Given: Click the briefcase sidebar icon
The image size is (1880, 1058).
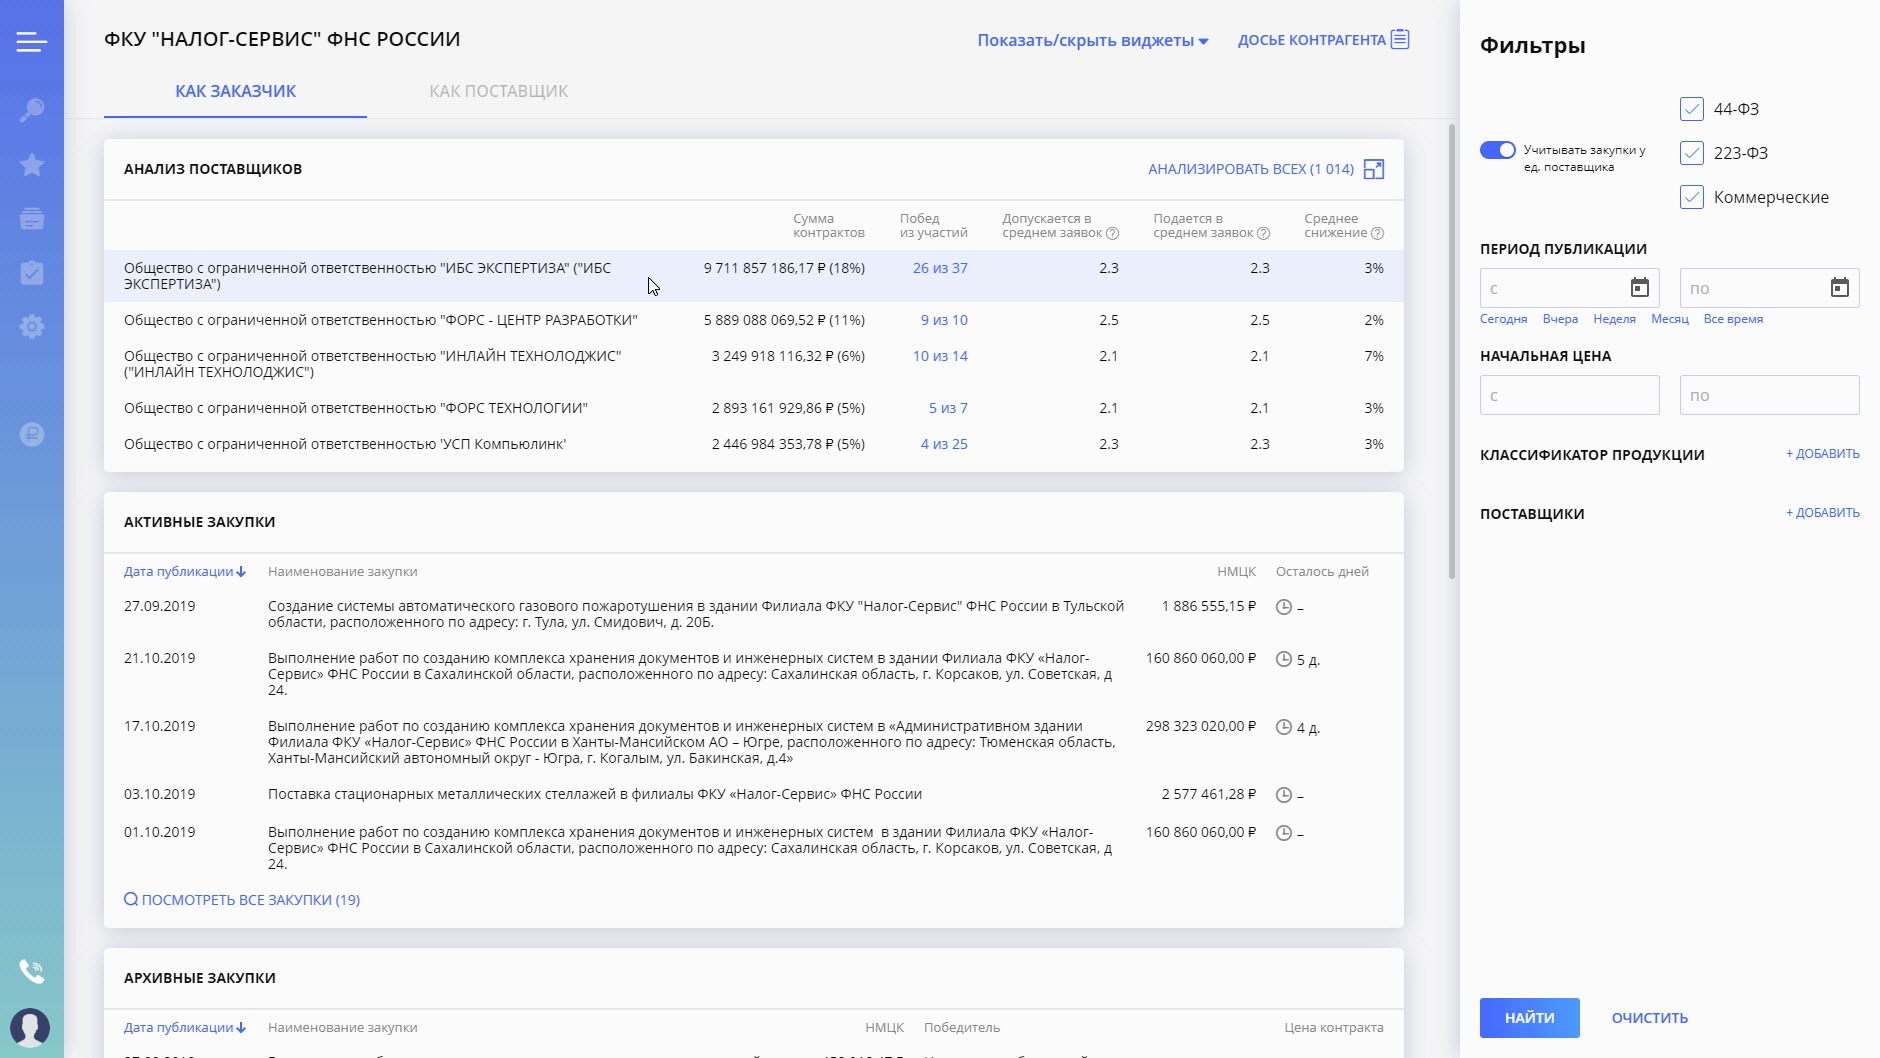Looking at the screenshot, I should pyautogui.click(x=31, y=218).
